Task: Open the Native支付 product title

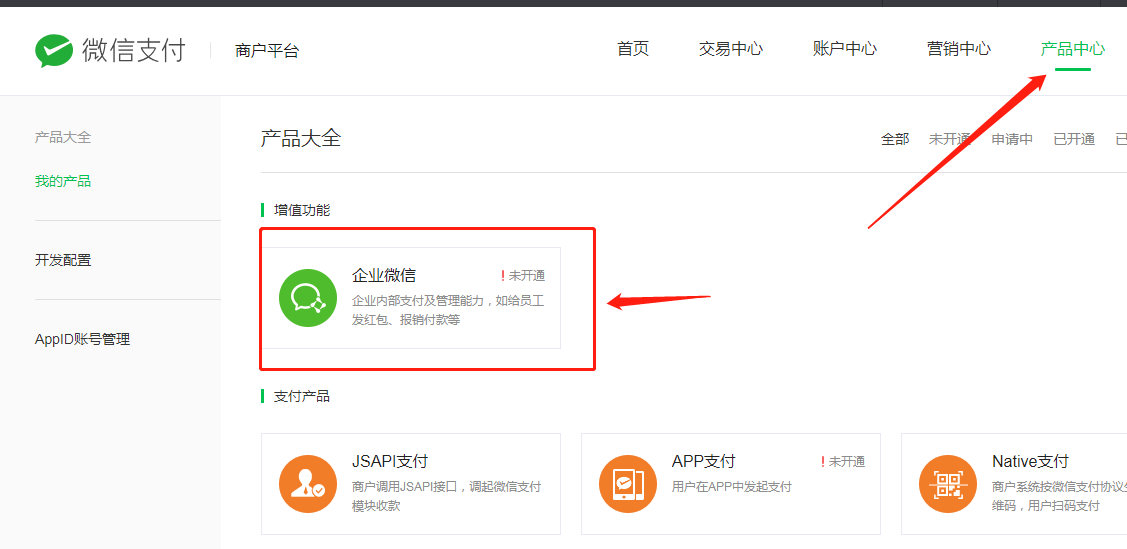Action: click(1030, 461)
